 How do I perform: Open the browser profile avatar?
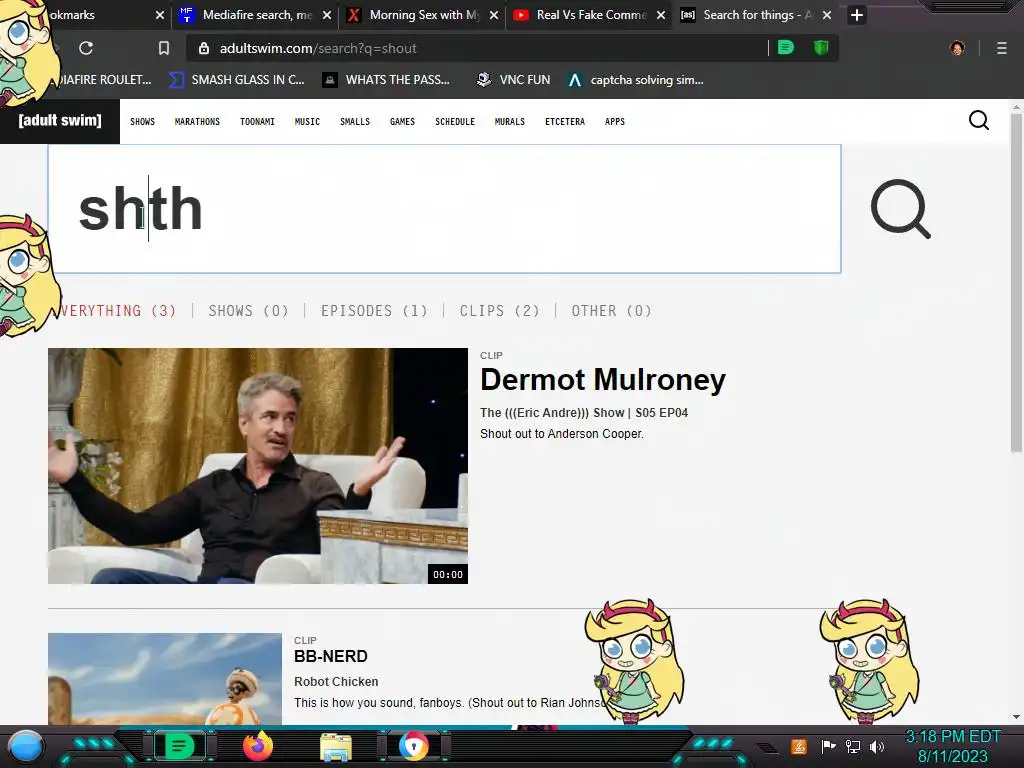click(x=957, y=48)
